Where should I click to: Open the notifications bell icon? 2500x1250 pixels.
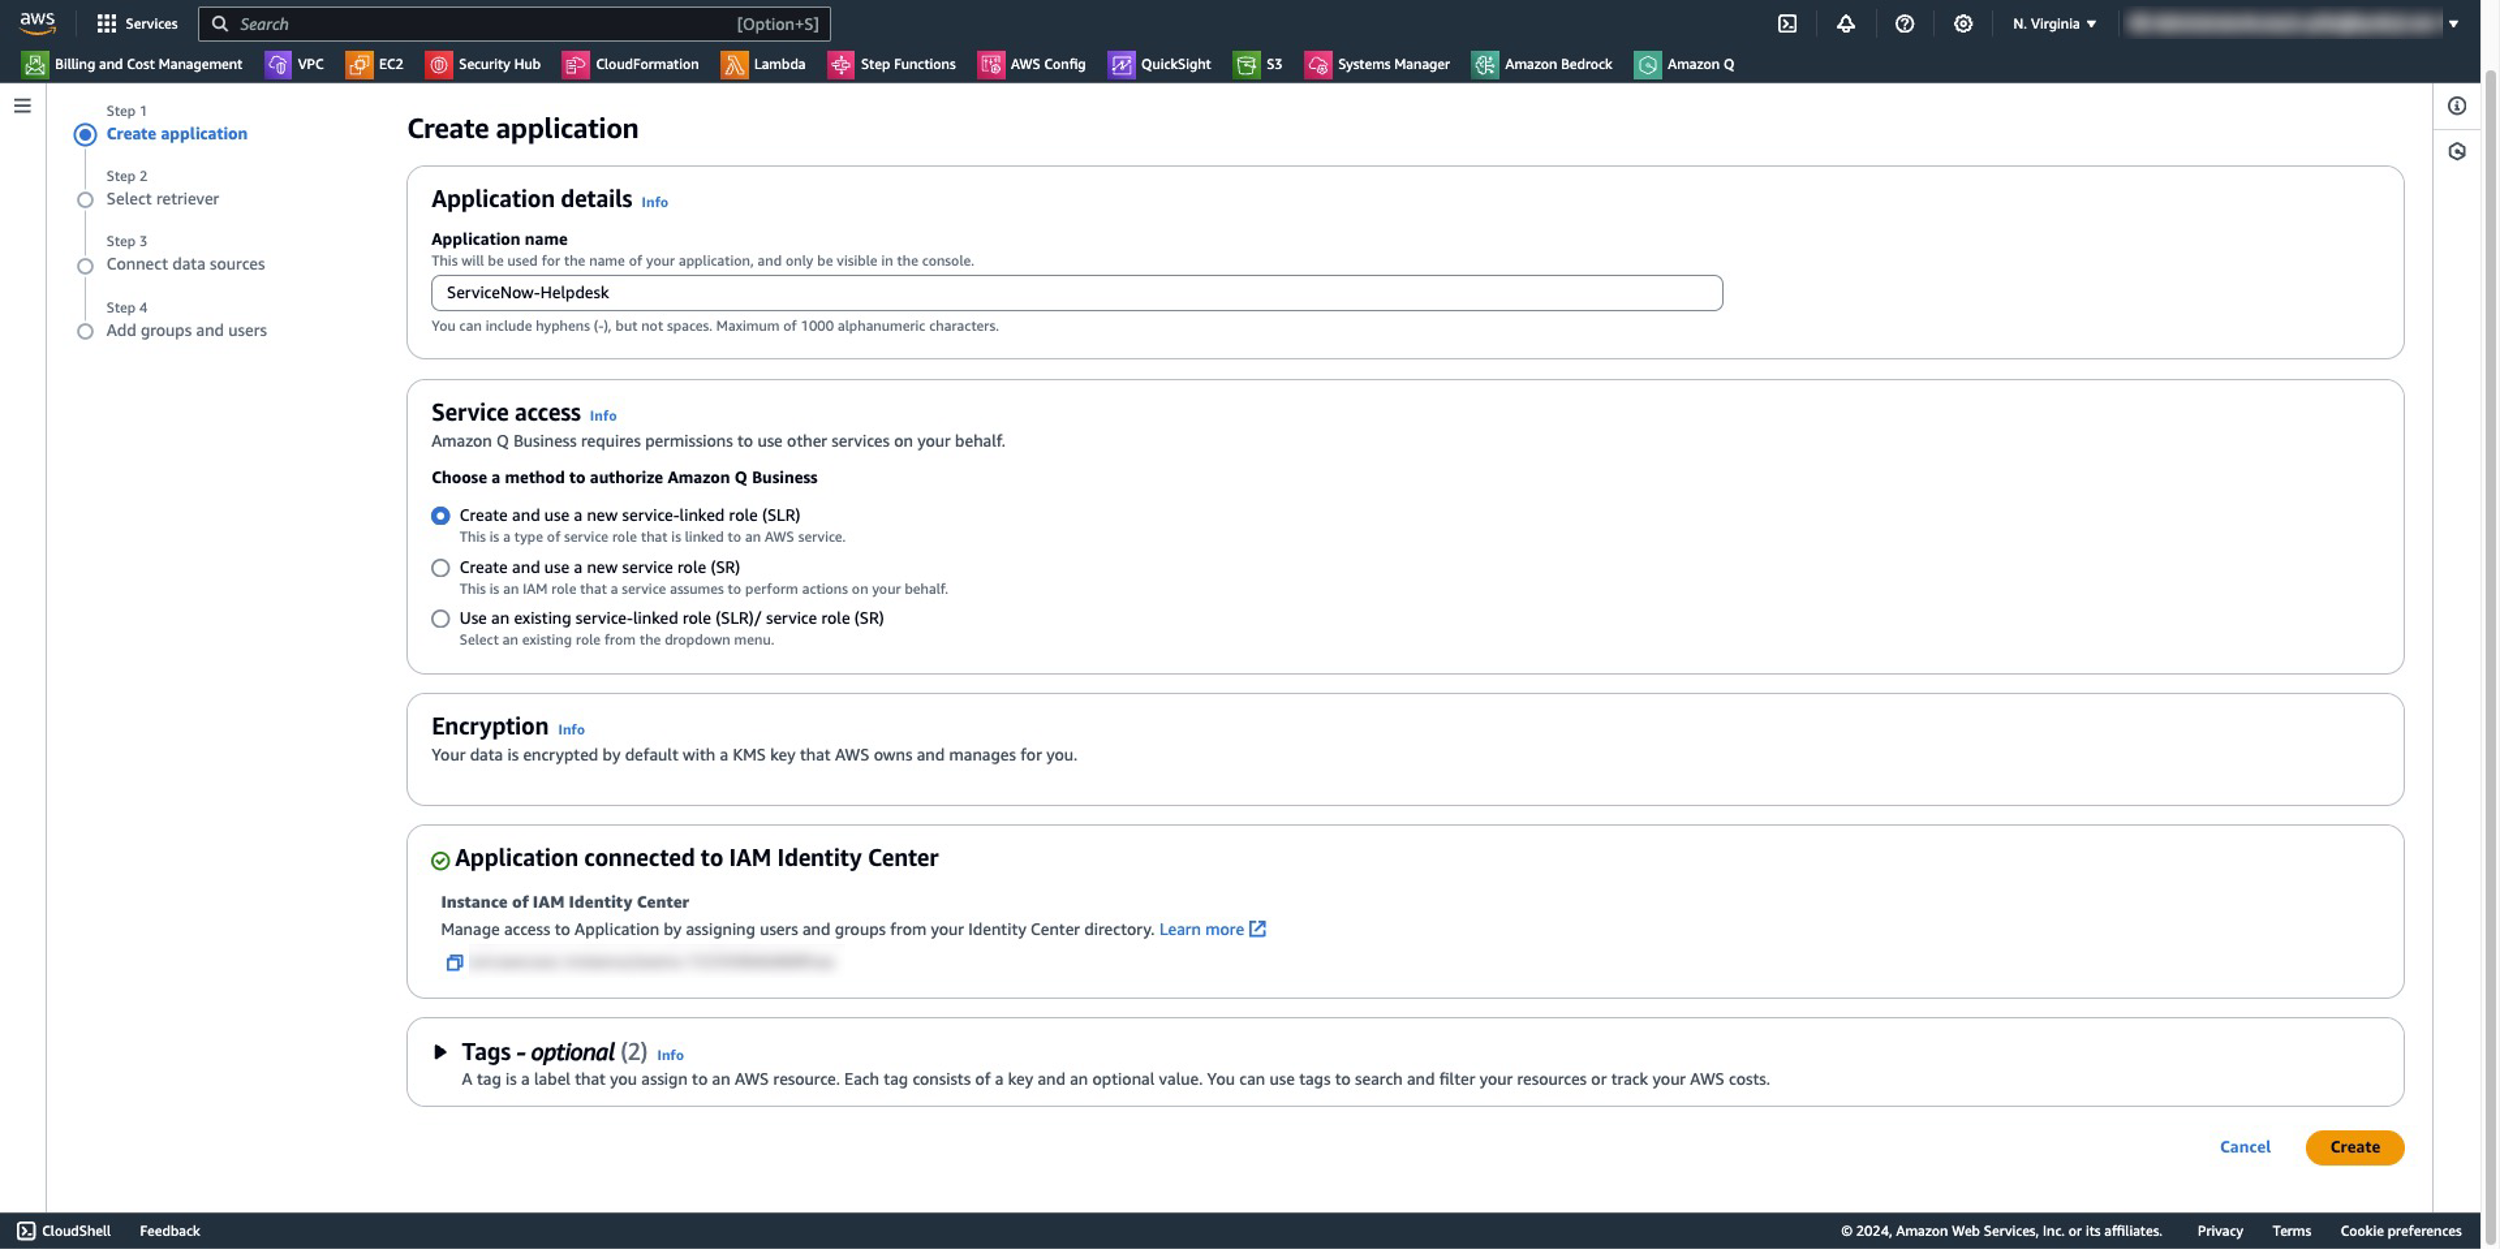(x=1845, y=24)
